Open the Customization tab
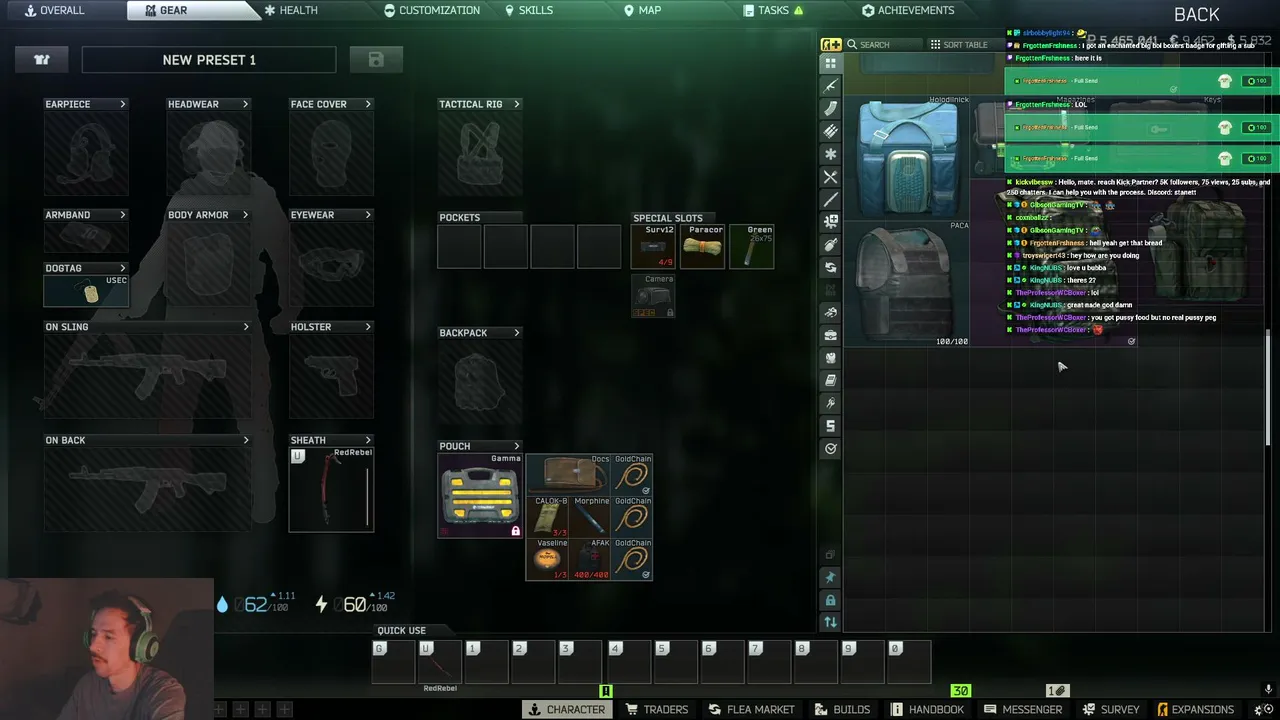 pyautogui.click(x=432, y=10)
